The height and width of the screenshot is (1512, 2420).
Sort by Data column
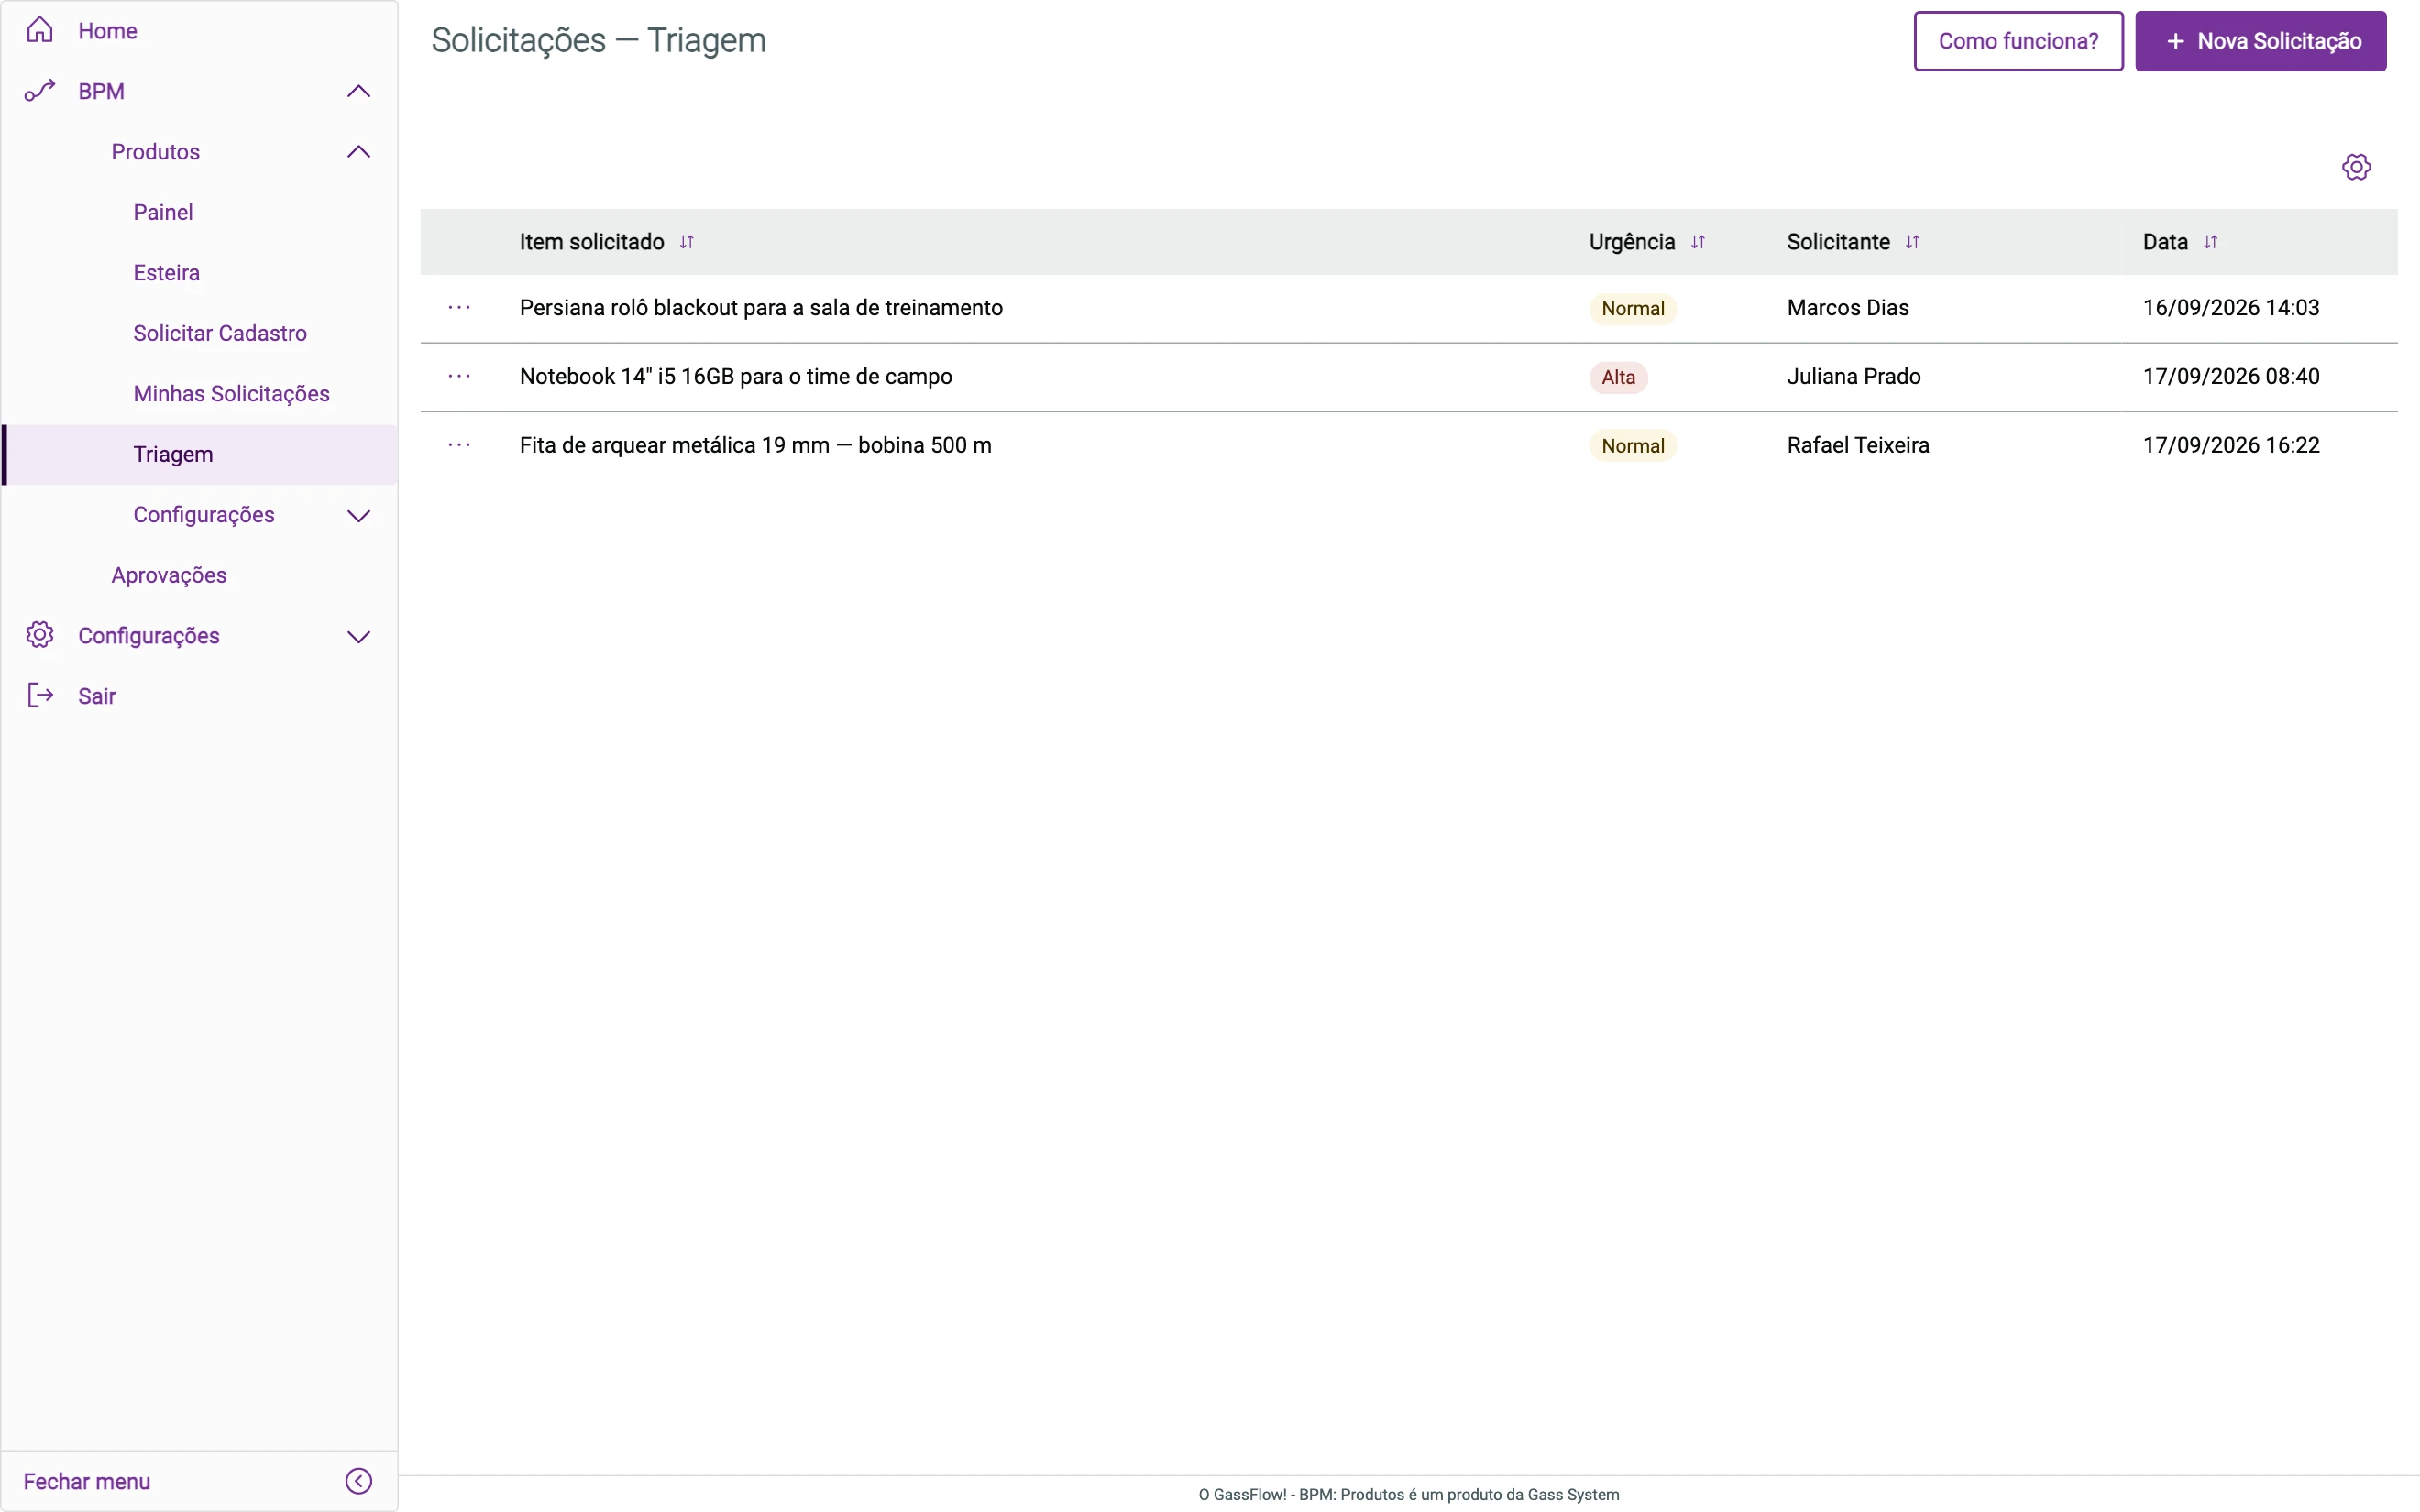tap(2210, 242)
